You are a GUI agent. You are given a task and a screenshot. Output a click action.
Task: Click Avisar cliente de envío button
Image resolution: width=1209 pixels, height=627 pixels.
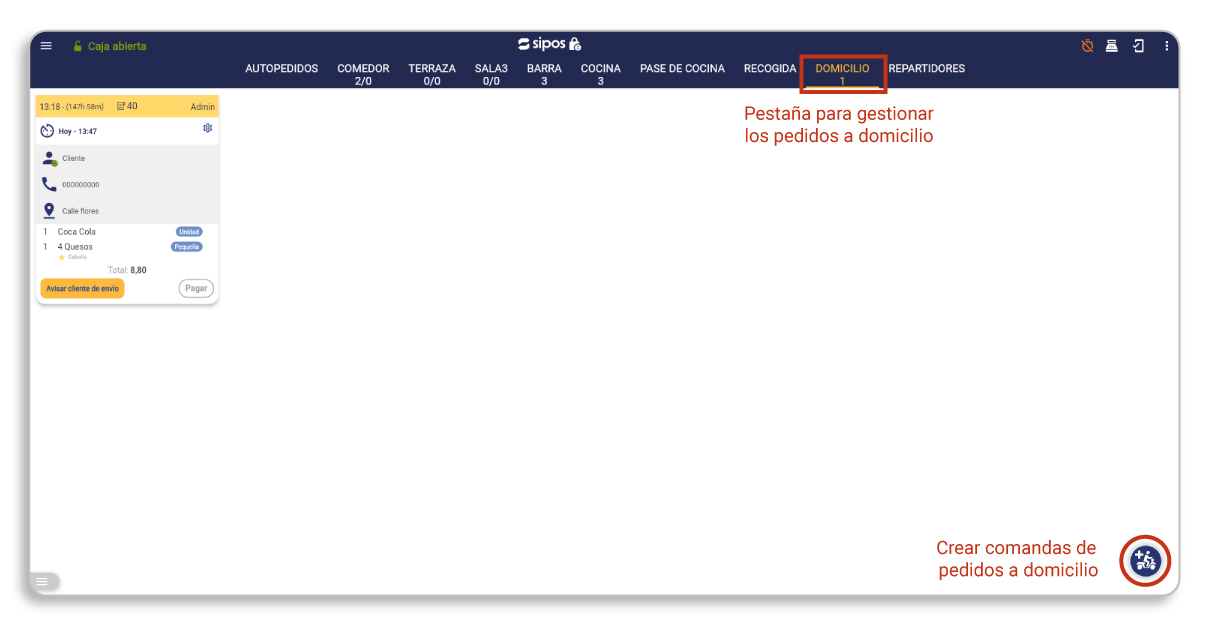tap(82, 288)
